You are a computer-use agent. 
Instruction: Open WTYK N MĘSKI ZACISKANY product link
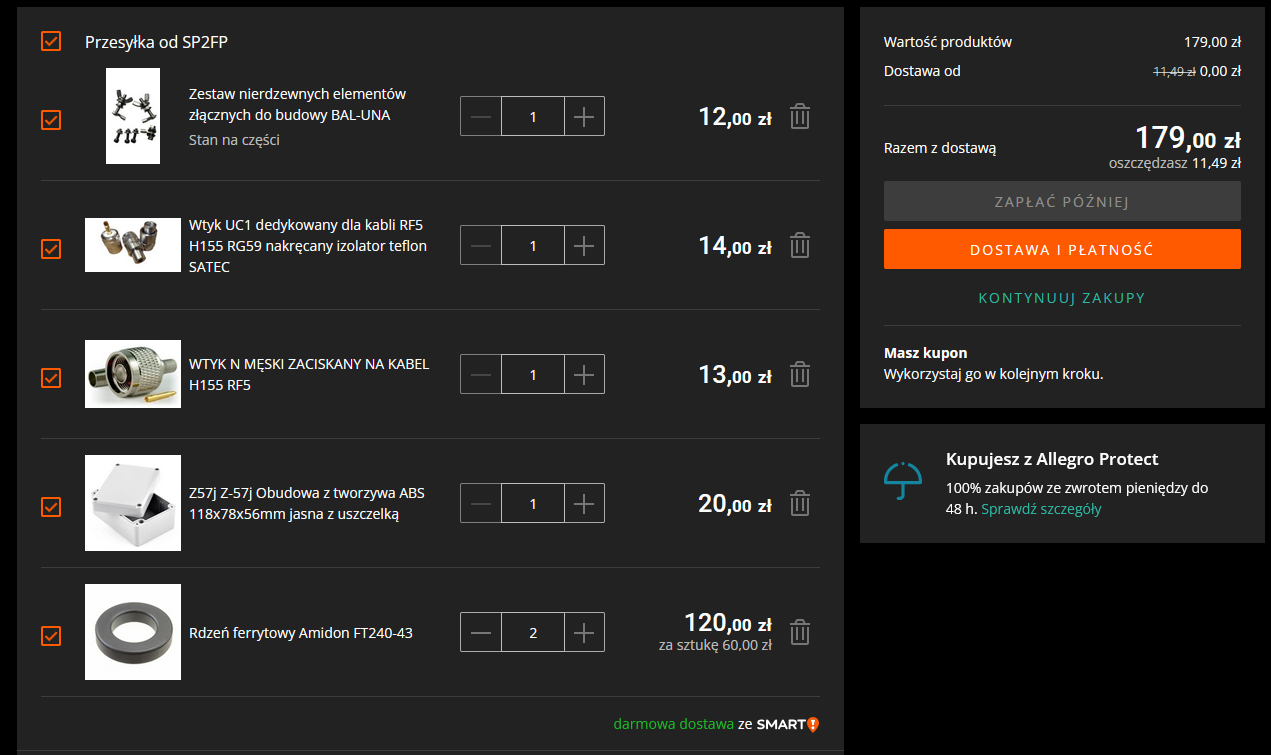click(309, 374)
